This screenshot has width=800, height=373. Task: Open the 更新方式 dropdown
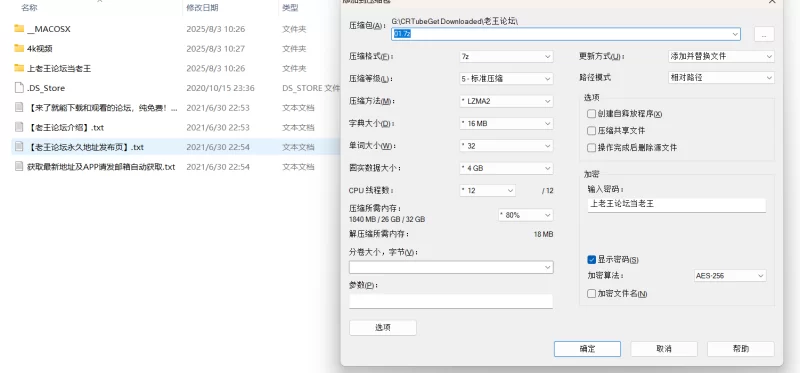[x=721, y=57]
